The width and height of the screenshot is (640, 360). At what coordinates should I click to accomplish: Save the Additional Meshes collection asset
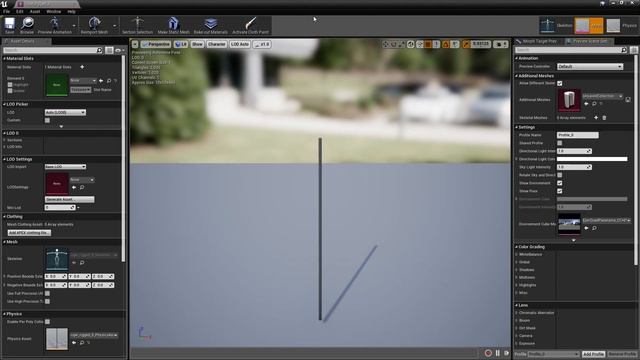click(628, 100)
